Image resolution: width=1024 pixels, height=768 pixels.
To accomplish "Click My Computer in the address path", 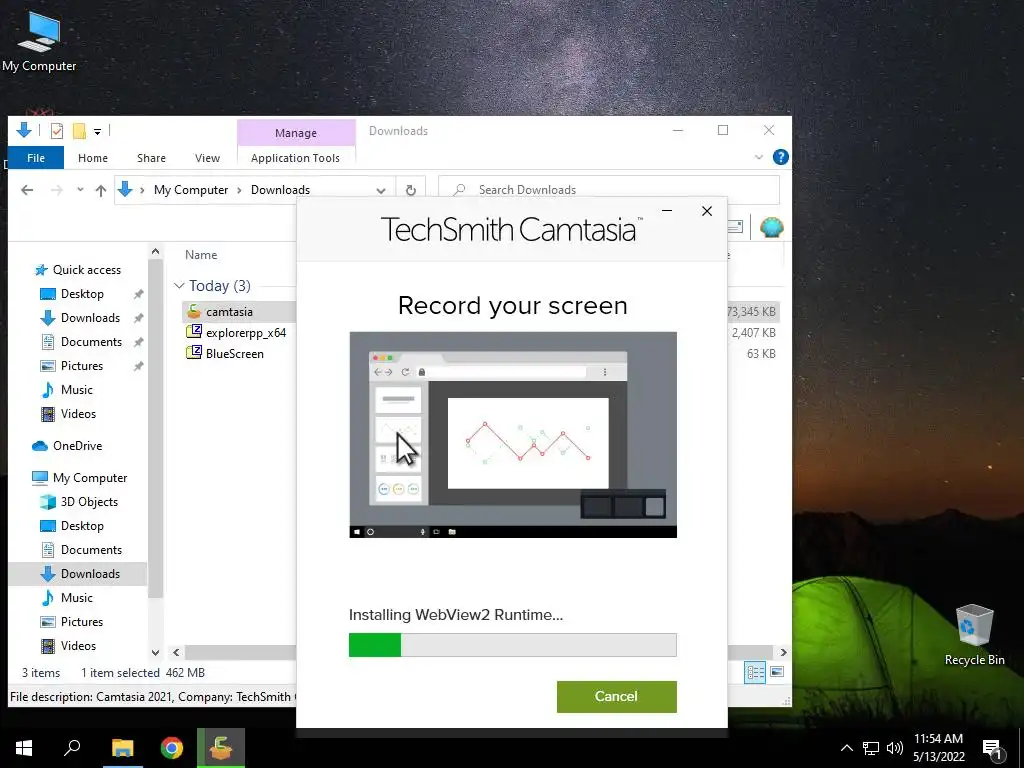I will point(191,190).
